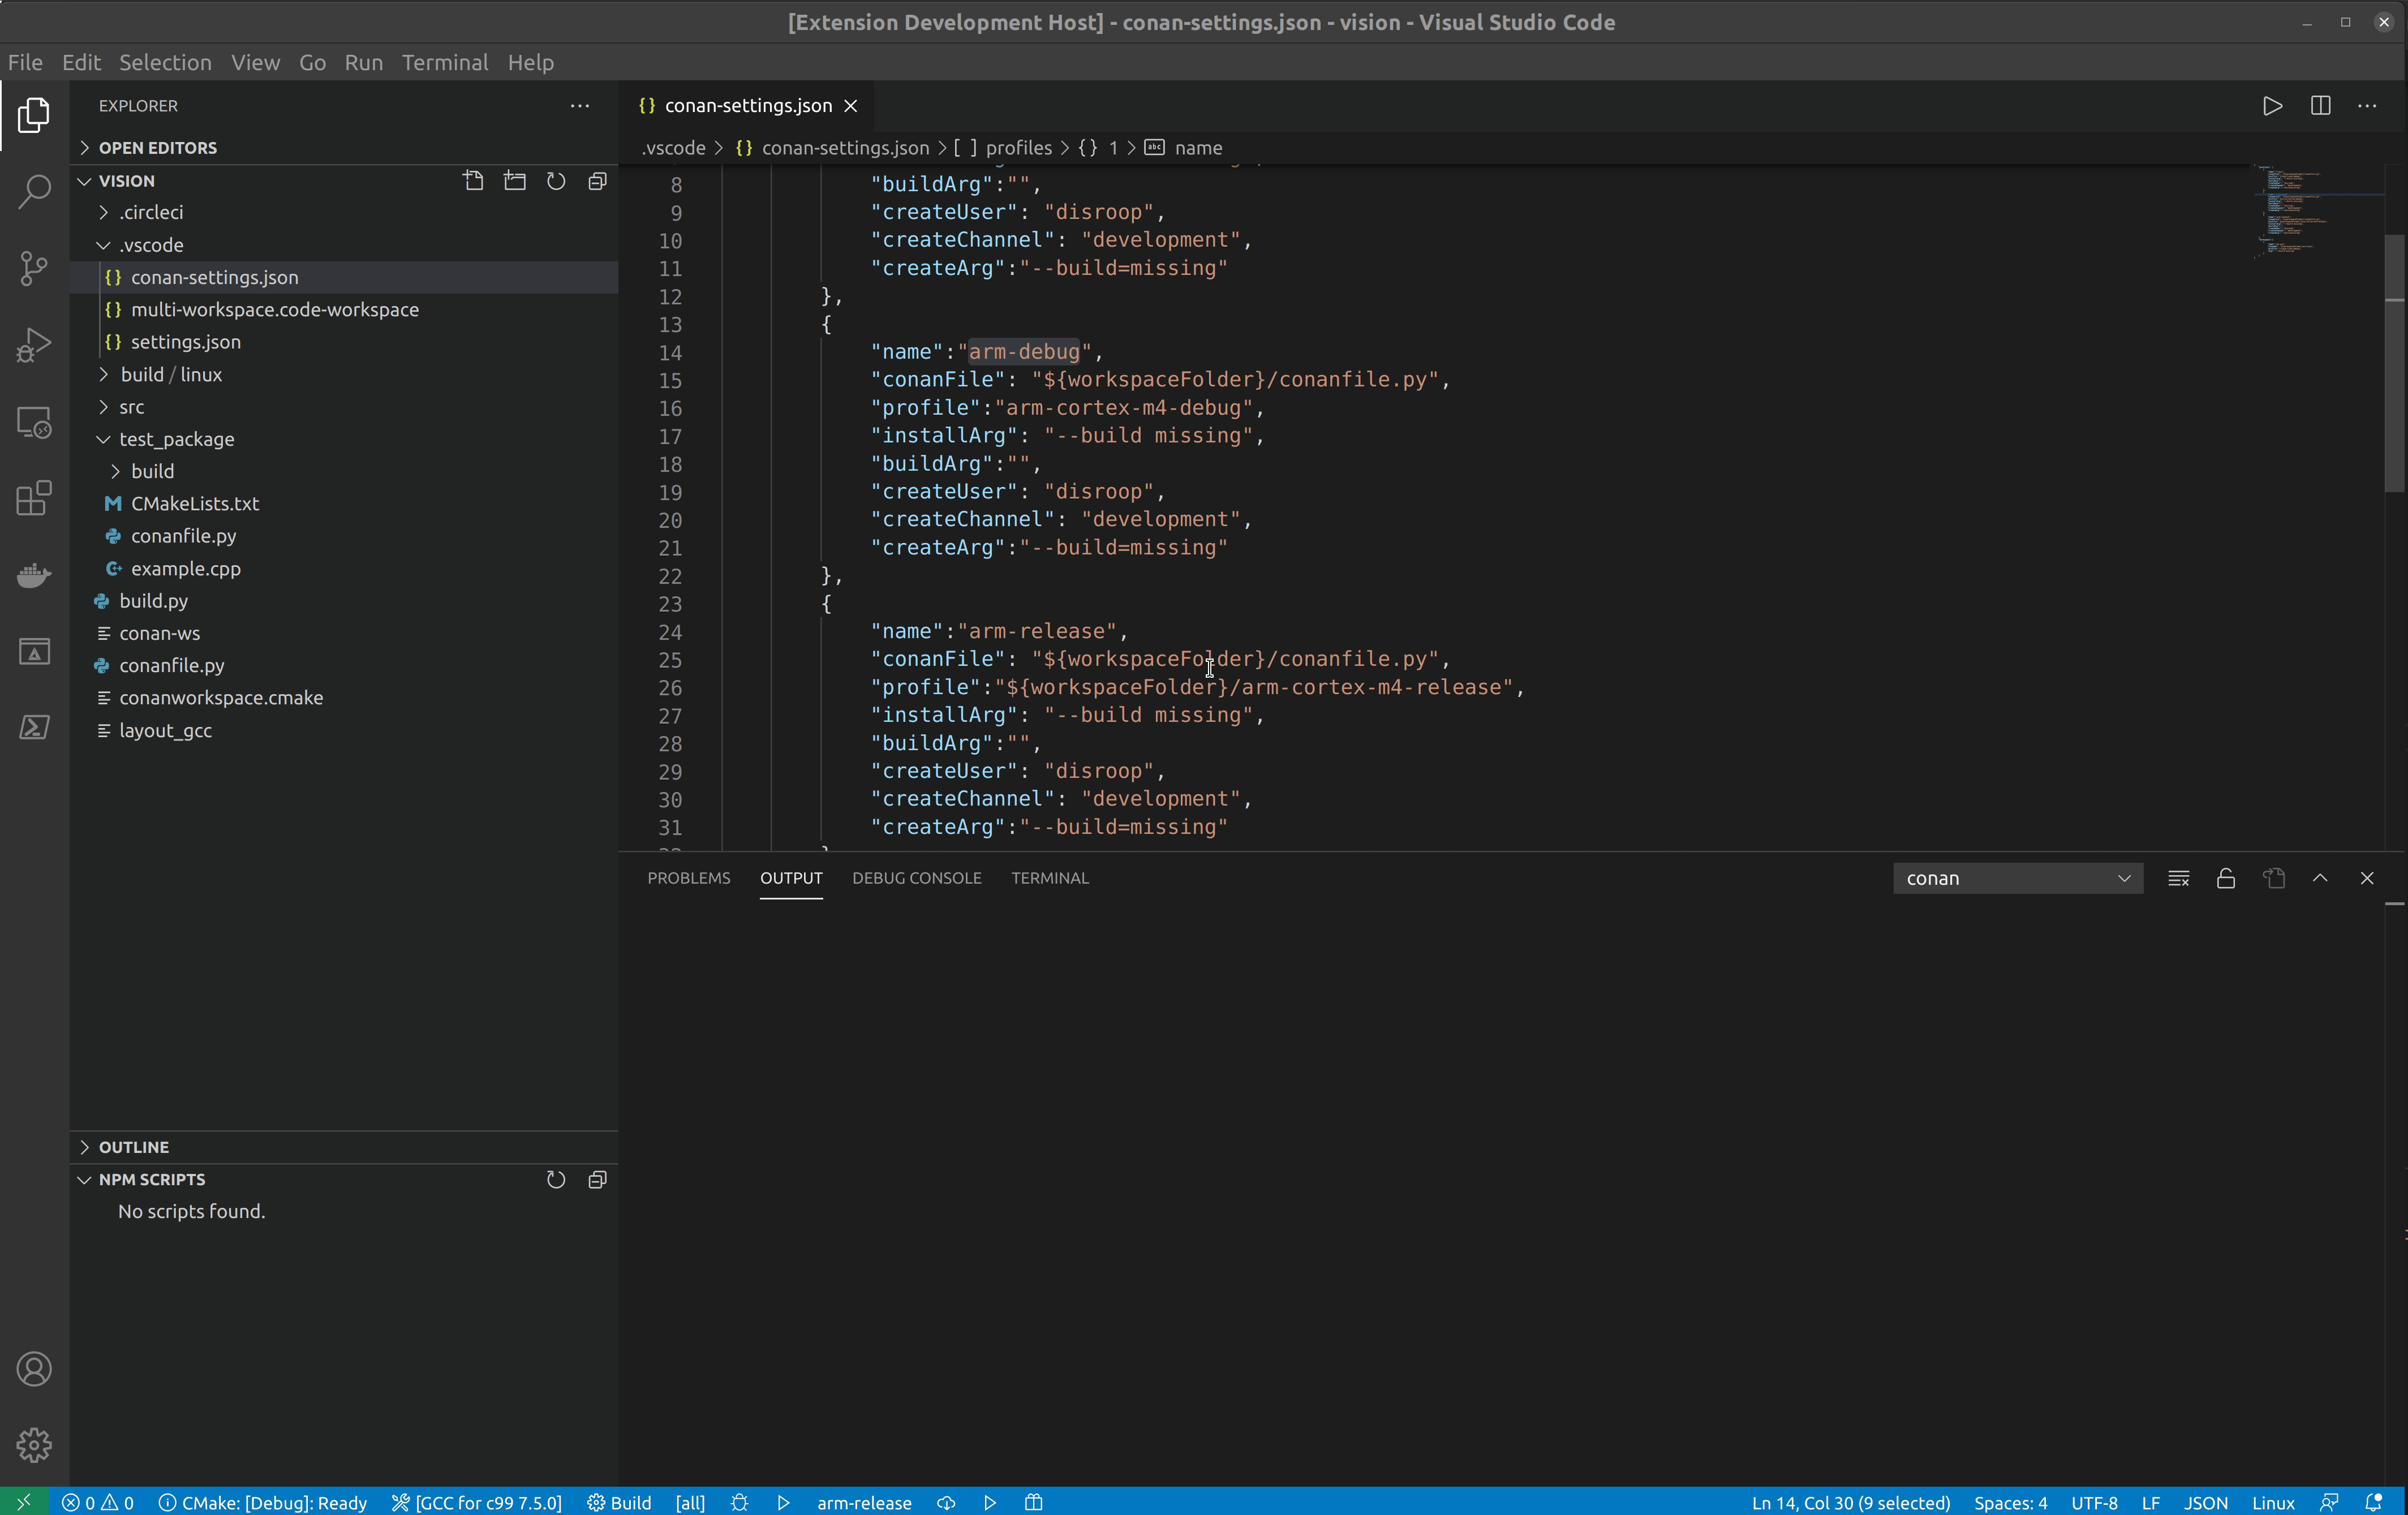Switch to the DEBUG CONSOLE tab

click(916, 878)
